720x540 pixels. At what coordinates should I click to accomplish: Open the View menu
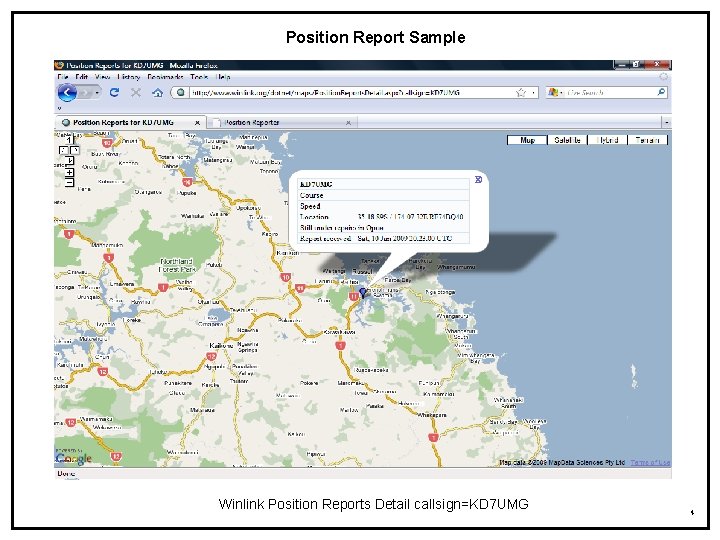click(102, 77)
